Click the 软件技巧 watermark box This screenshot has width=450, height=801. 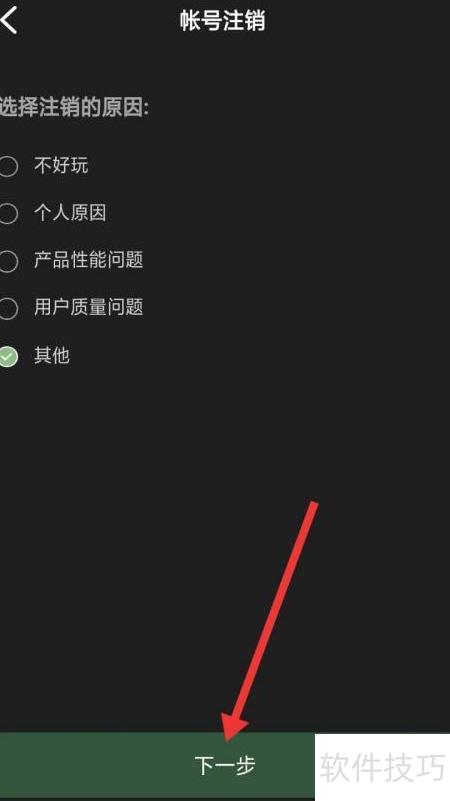[x=382, y=767]
